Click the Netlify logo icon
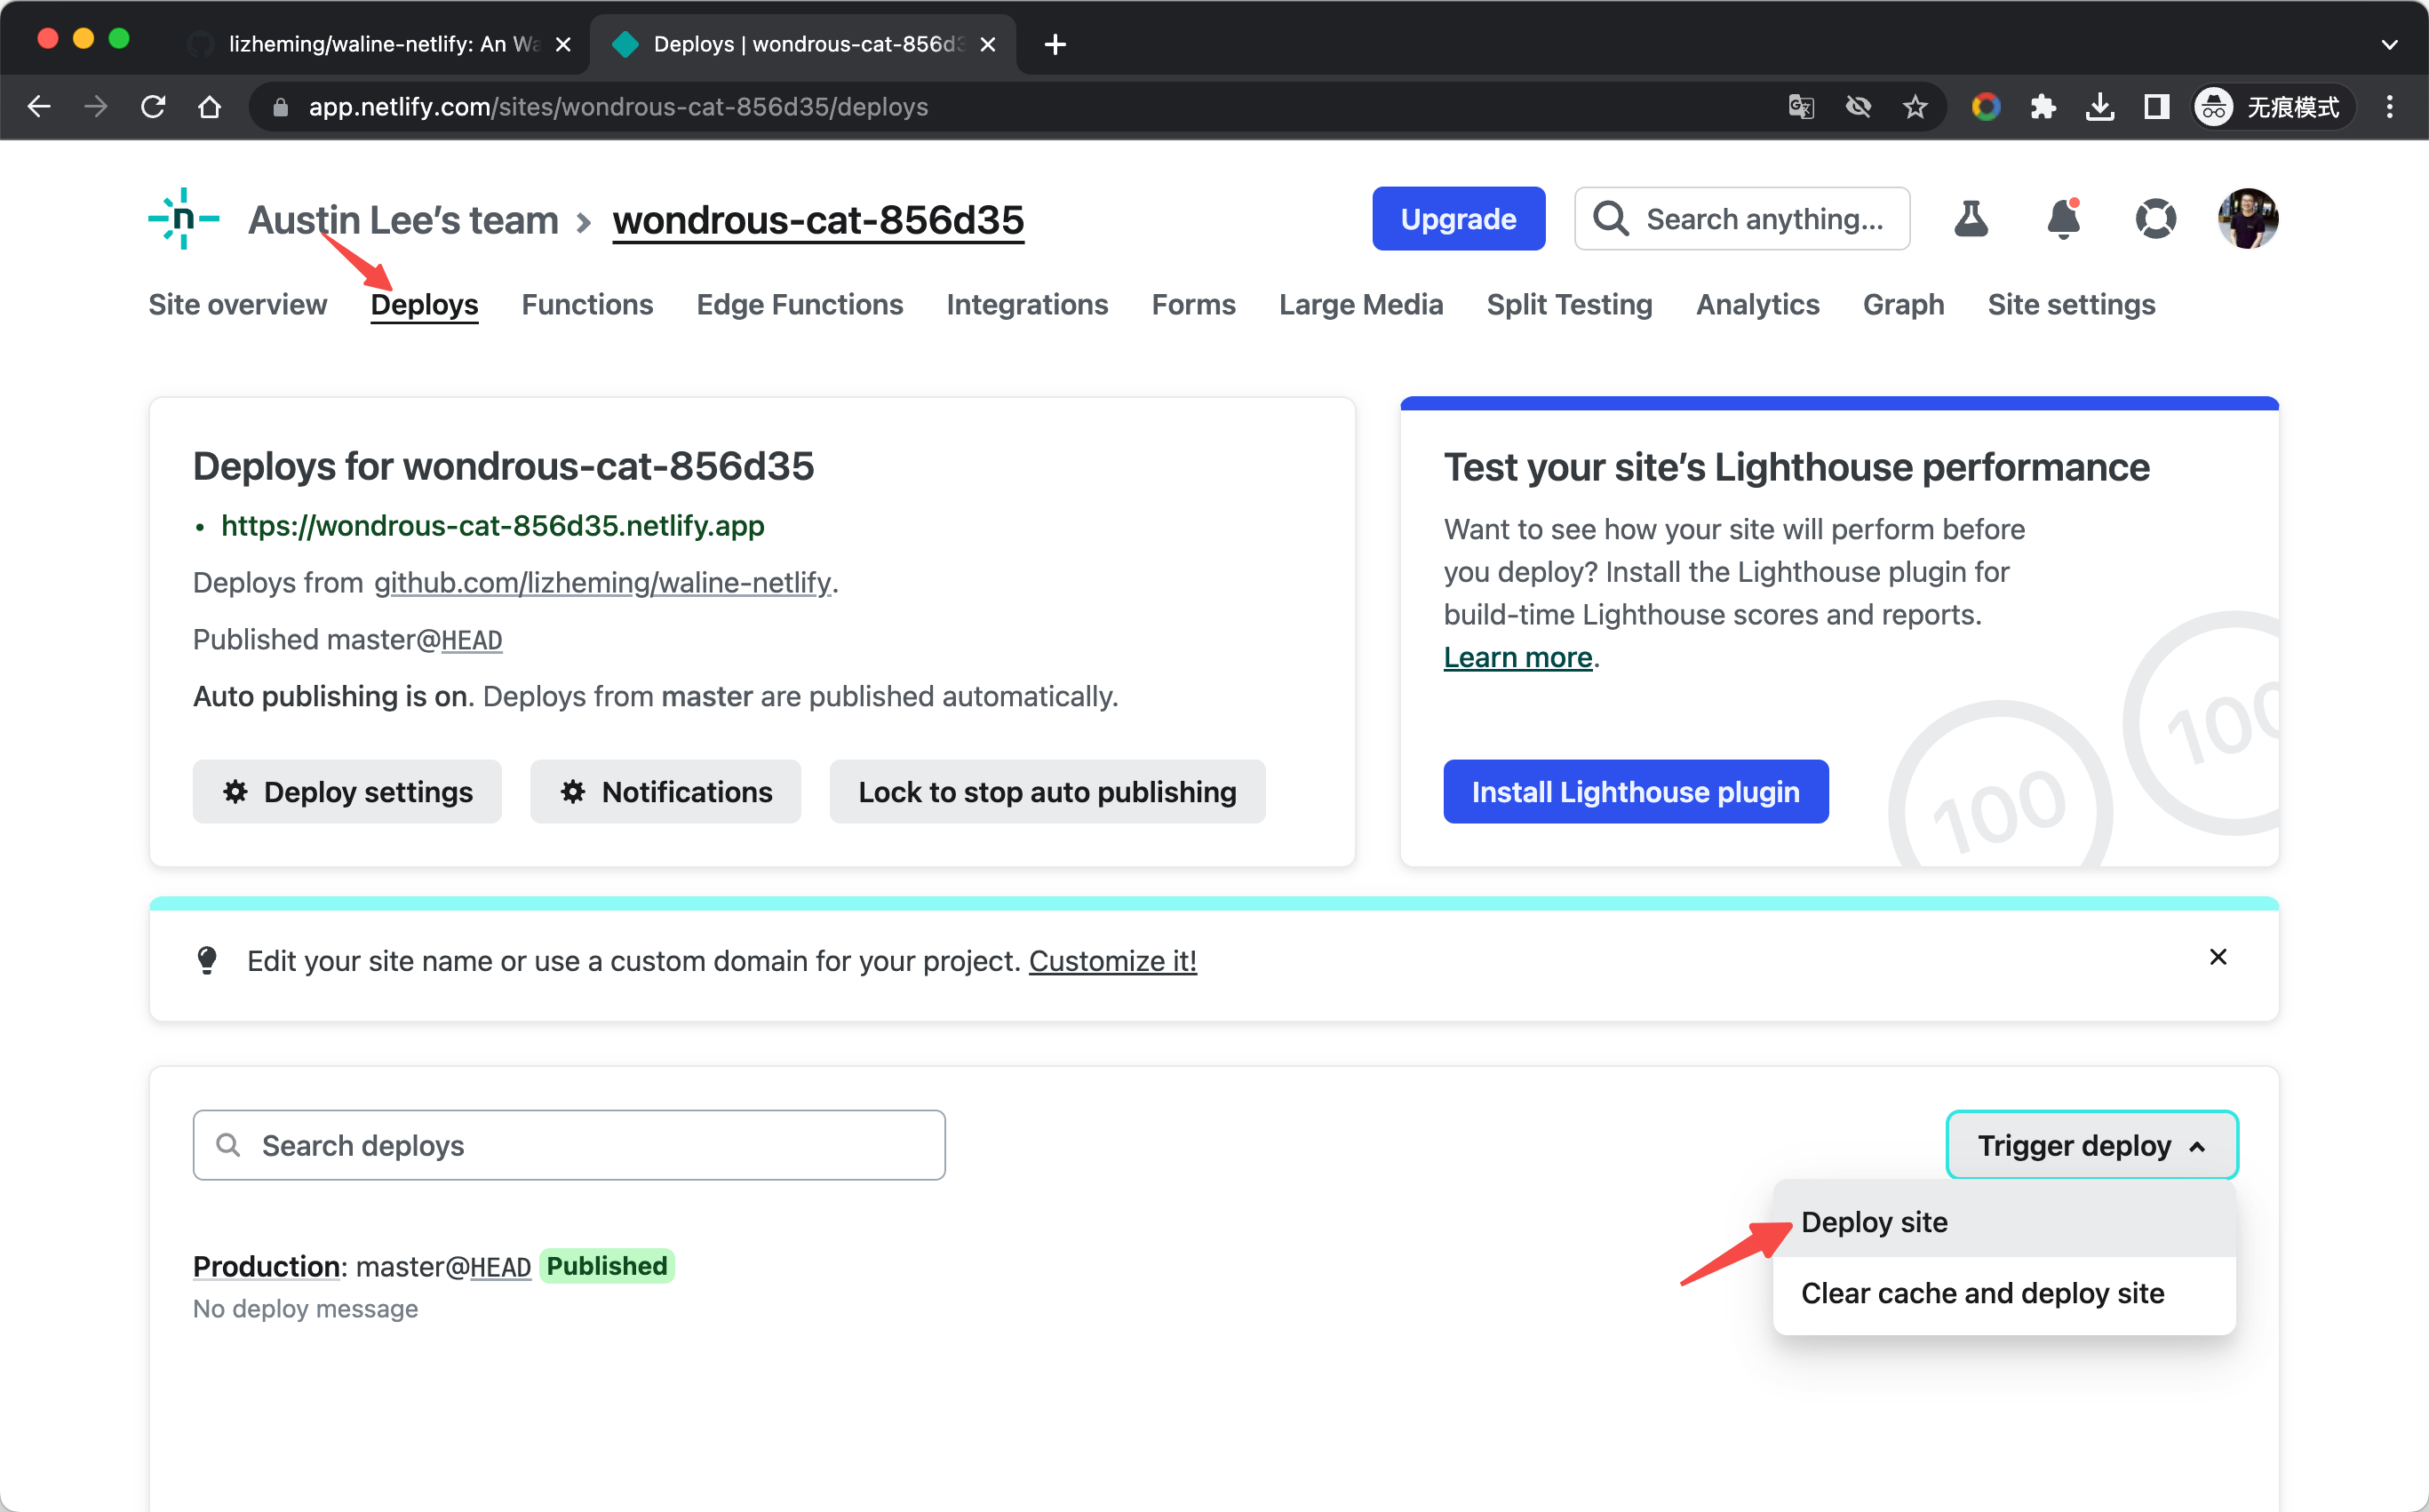Image resolution: width=2429 pixels, height=1512 pixels. point(184,219)
